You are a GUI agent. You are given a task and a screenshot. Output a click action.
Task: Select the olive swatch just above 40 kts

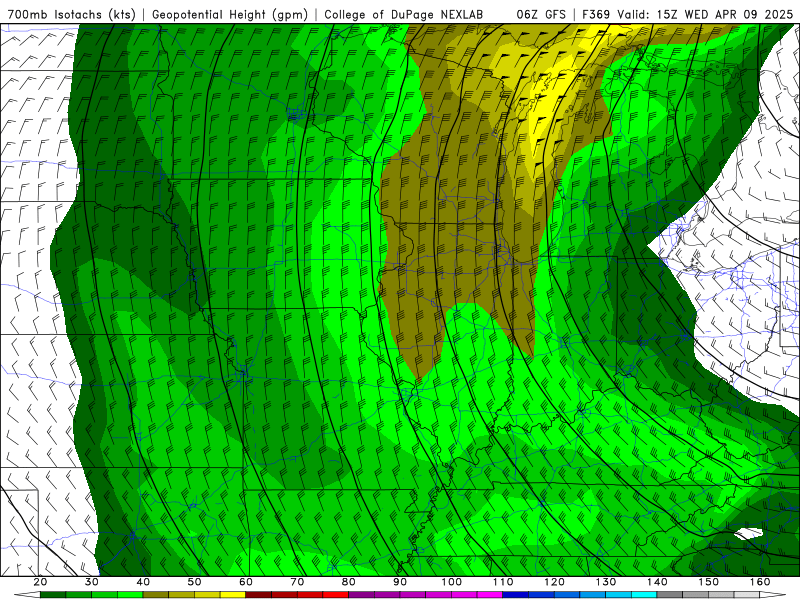156,595
